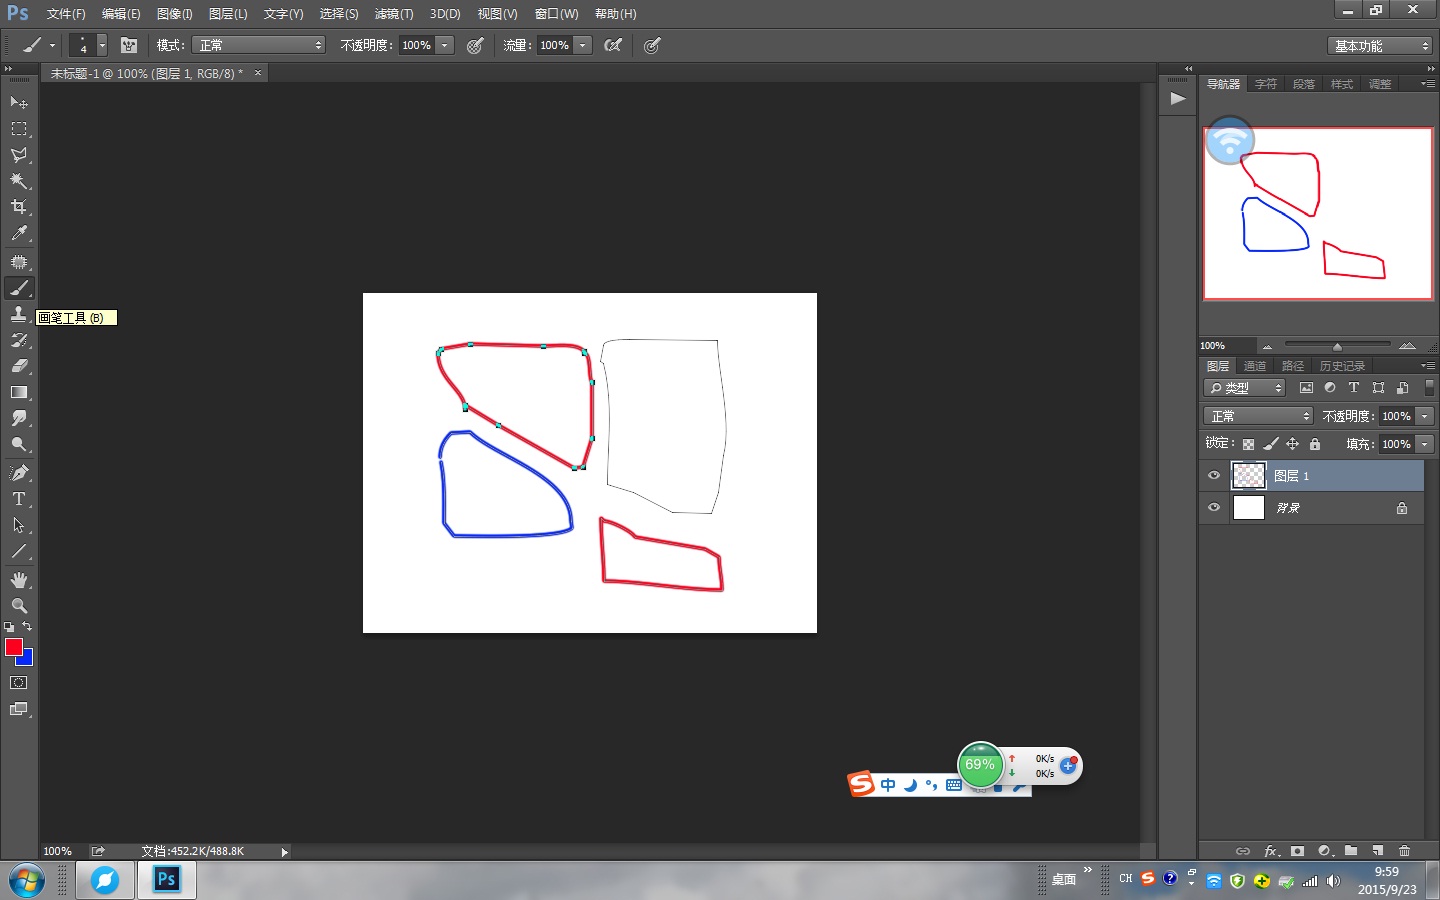Select the Polygonal Lasso tool
This screenshot has height=900, width=1440.
click(x=19, y=155)
